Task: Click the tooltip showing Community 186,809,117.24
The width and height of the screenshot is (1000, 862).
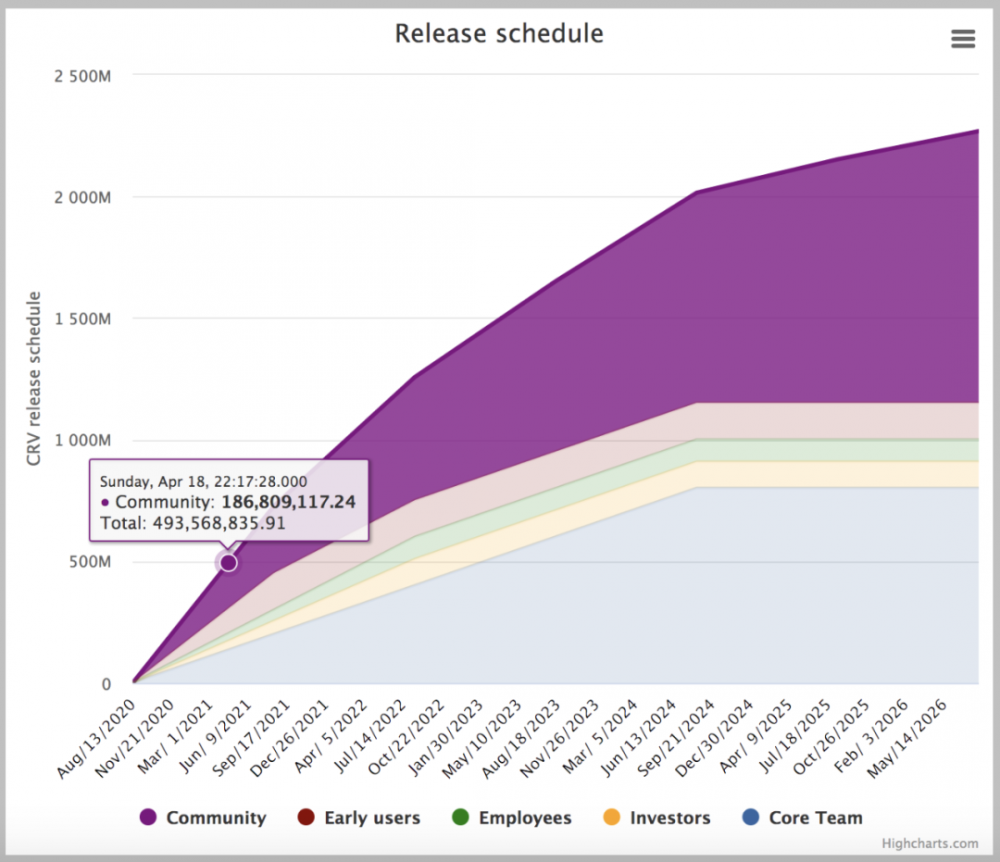Action: [x=229, y=501]
